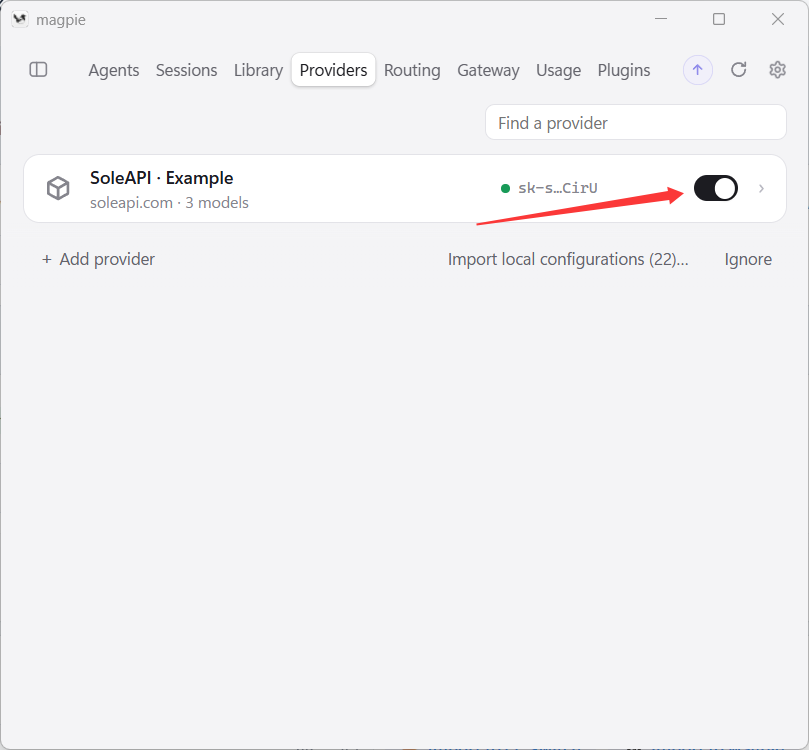
Task: Open the Routing tab
Action: point(412,70)
